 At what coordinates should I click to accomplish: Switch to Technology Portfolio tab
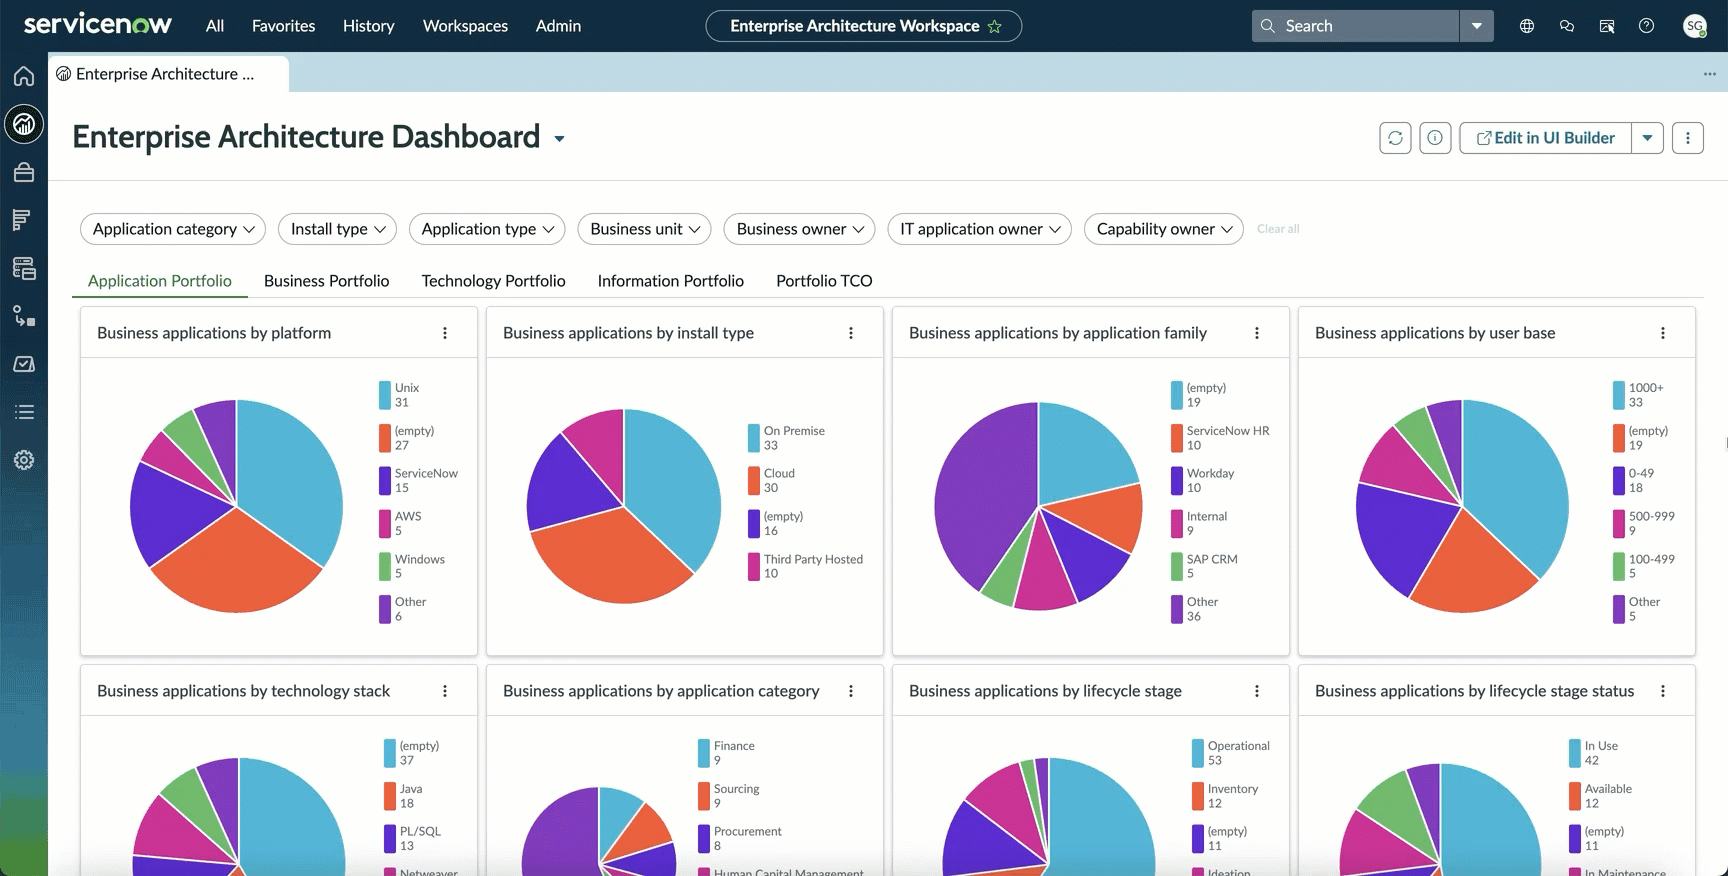pyautogui.click(x=494, y=281)
